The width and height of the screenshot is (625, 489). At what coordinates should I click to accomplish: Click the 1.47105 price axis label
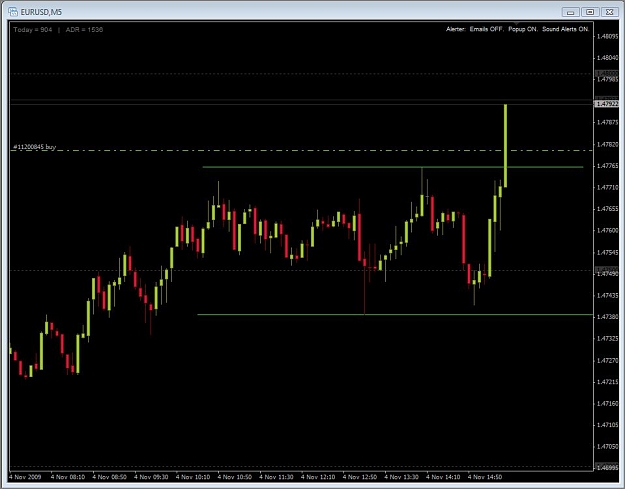pos(607,425)
